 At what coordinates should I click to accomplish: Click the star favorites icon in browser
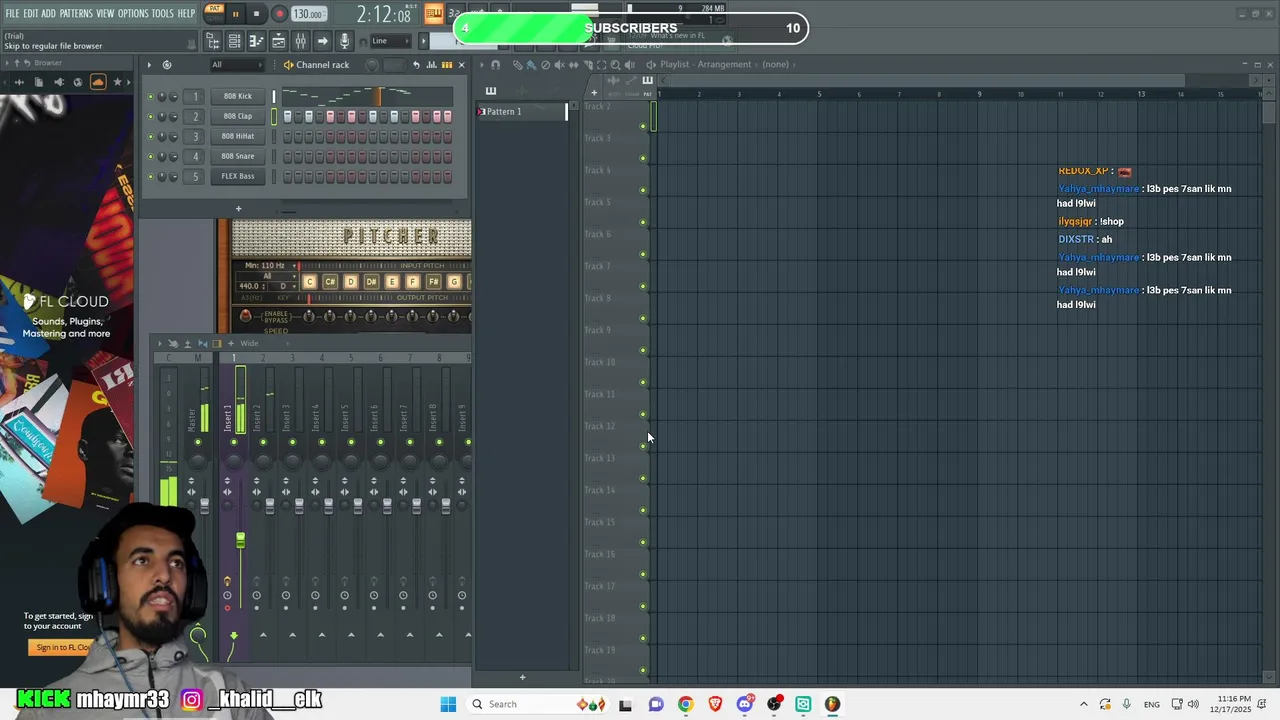pos(117,82)
